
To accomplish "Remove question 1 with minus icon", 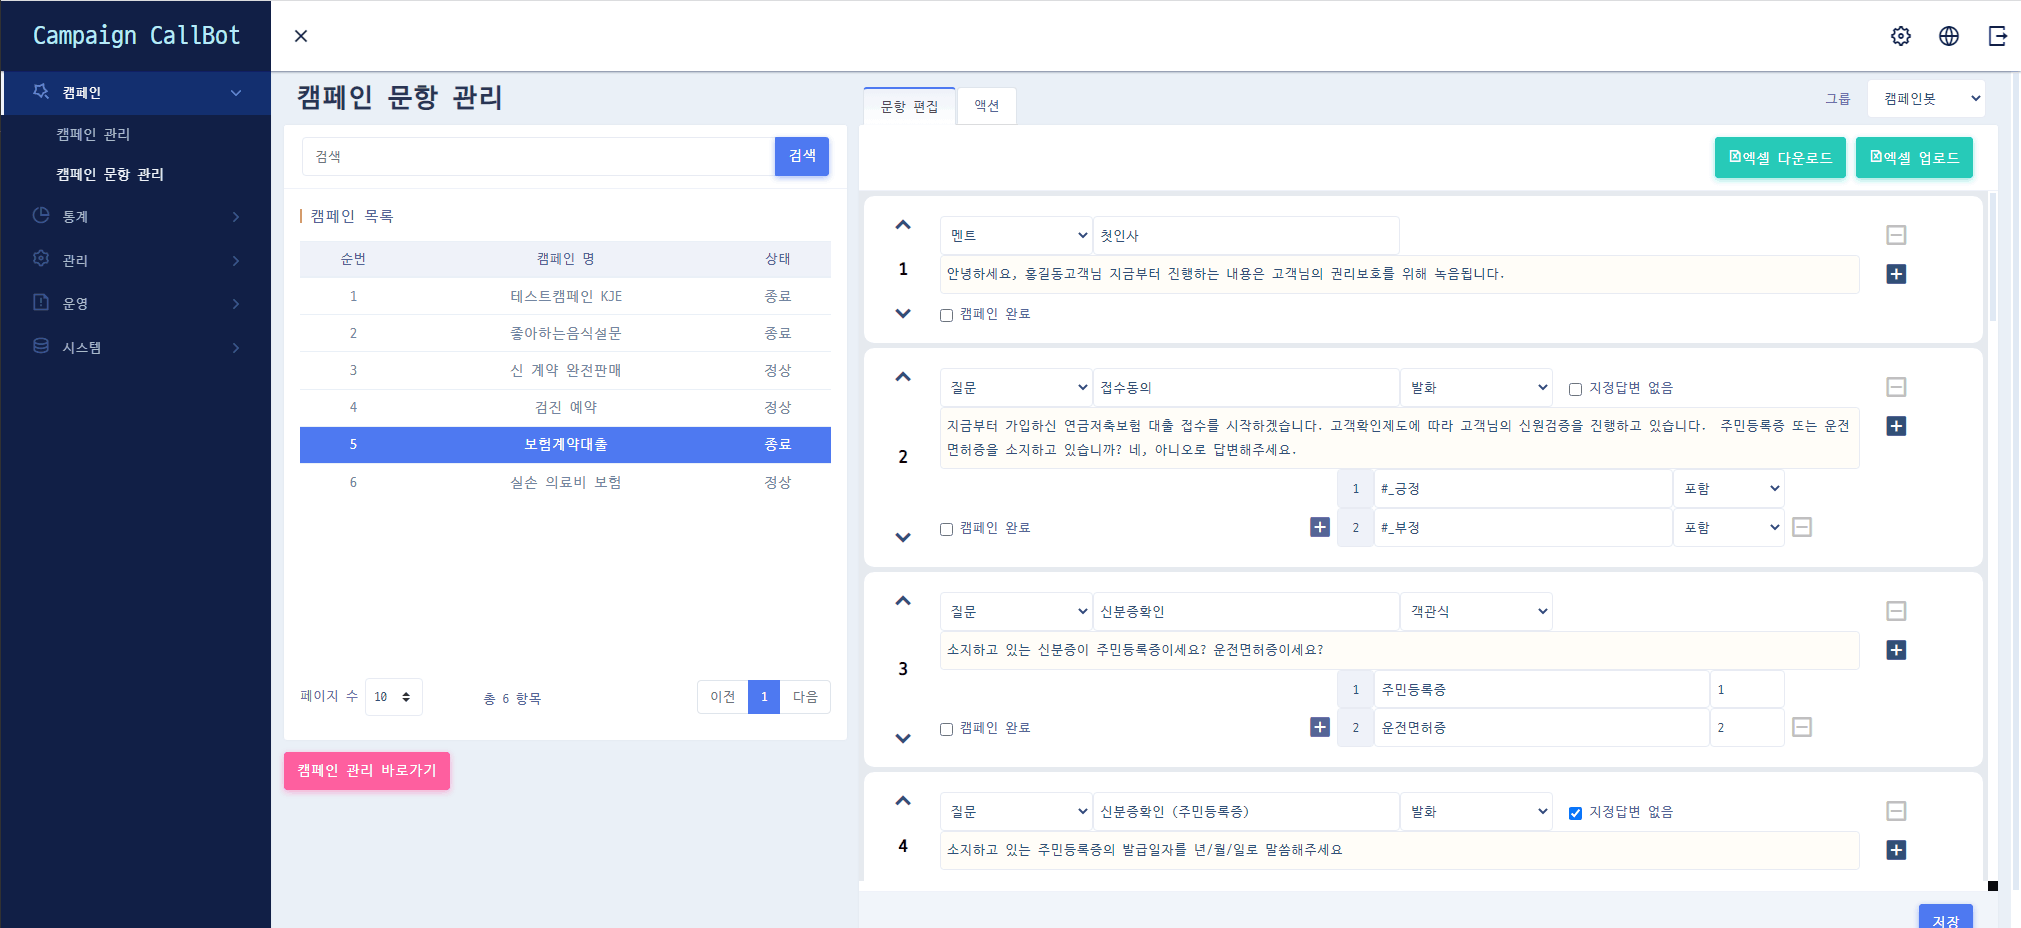I will pos(1895,235).
